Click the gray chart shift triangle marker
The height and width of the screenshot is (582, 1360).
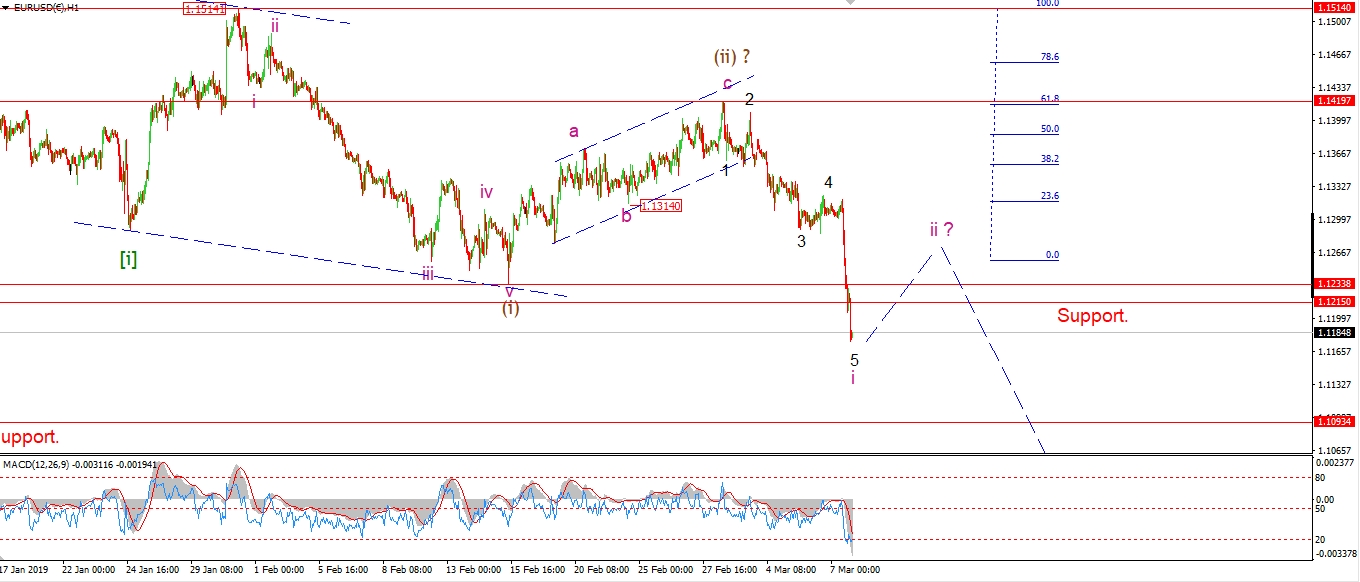850,3
